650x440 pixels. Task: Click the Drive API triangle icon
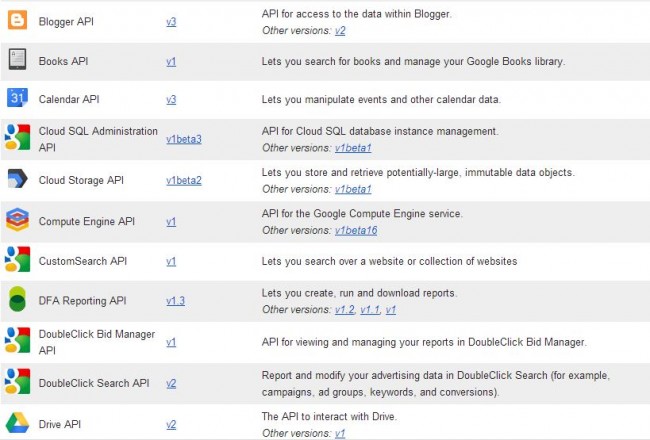[17, 423]
